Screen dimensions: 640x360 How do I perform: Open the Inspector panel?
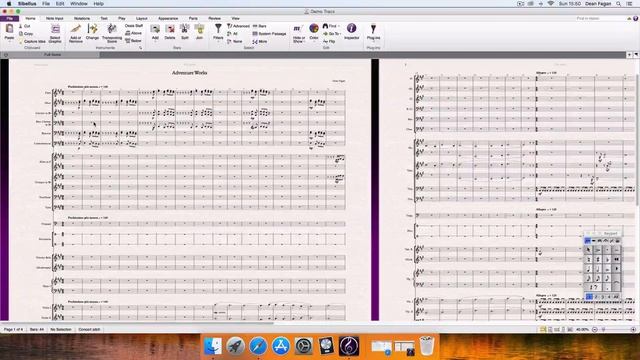[351, 31]
